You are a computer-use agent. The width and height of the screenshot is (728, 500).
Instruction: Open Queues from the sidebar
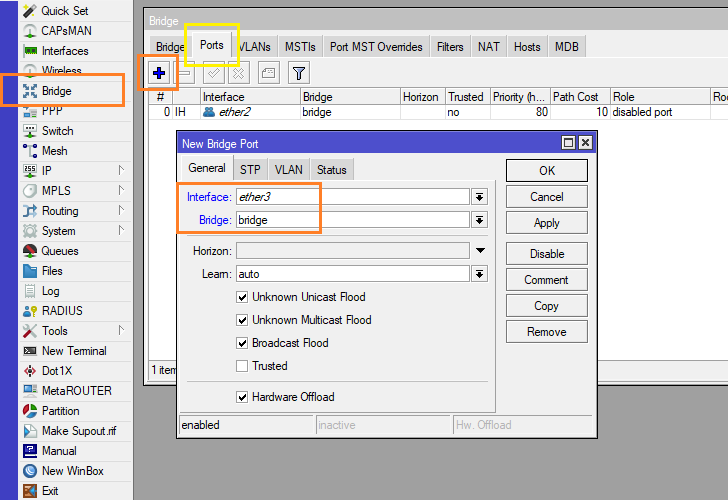(x=59, y=251)
